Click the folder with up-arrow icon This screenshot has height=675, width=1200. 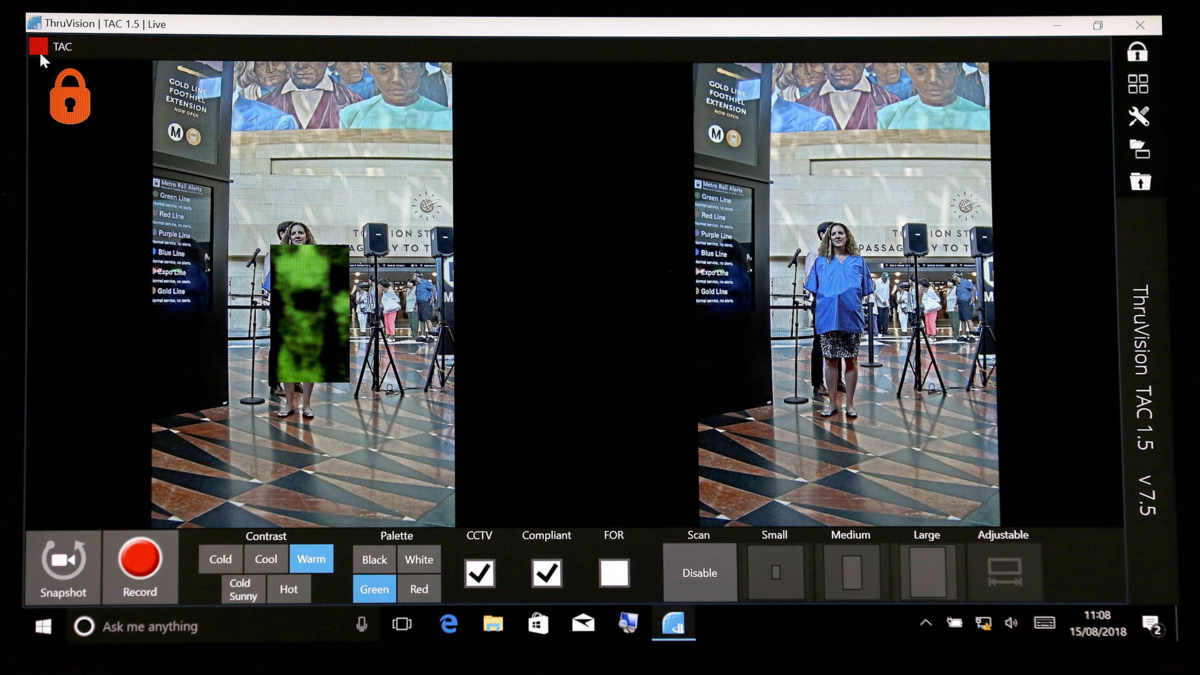point(1139,181)
